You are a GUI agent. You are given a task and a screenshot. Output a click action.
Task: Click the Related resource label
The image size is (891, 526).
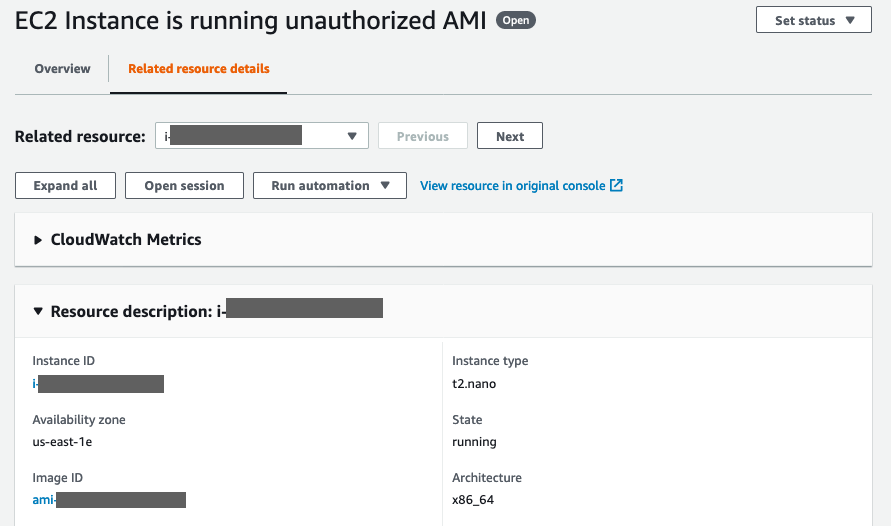[x=80, y=136]
